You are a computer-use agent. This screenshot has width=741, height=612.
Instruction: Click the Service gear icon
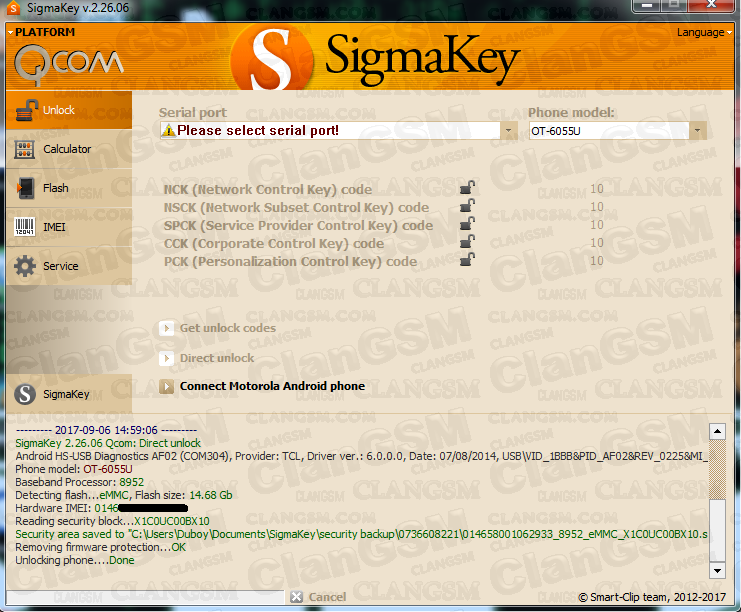(x=25, y=266)
